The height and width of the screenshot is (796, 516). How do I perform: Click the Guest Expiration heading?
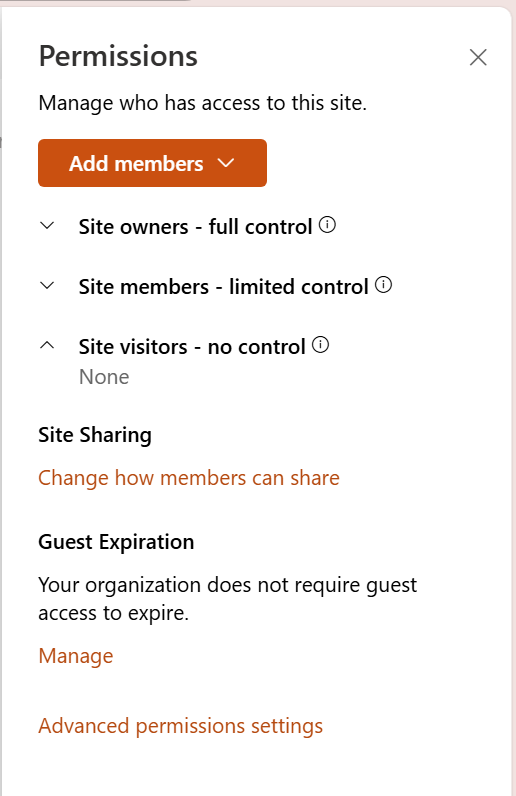pos(116,542)
